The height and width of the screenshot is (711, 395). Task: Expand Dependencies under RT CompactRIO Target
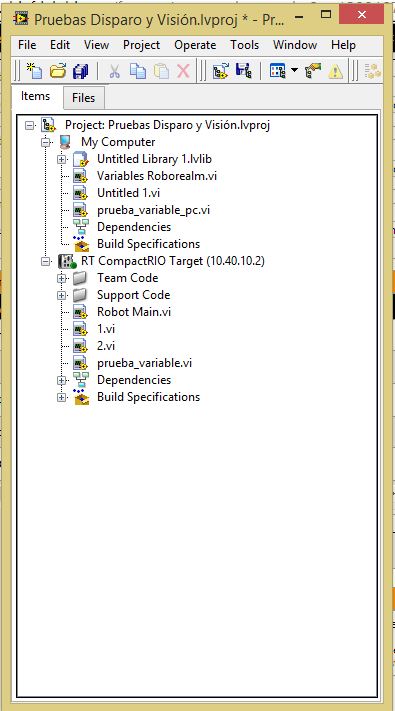pos(61,380)
